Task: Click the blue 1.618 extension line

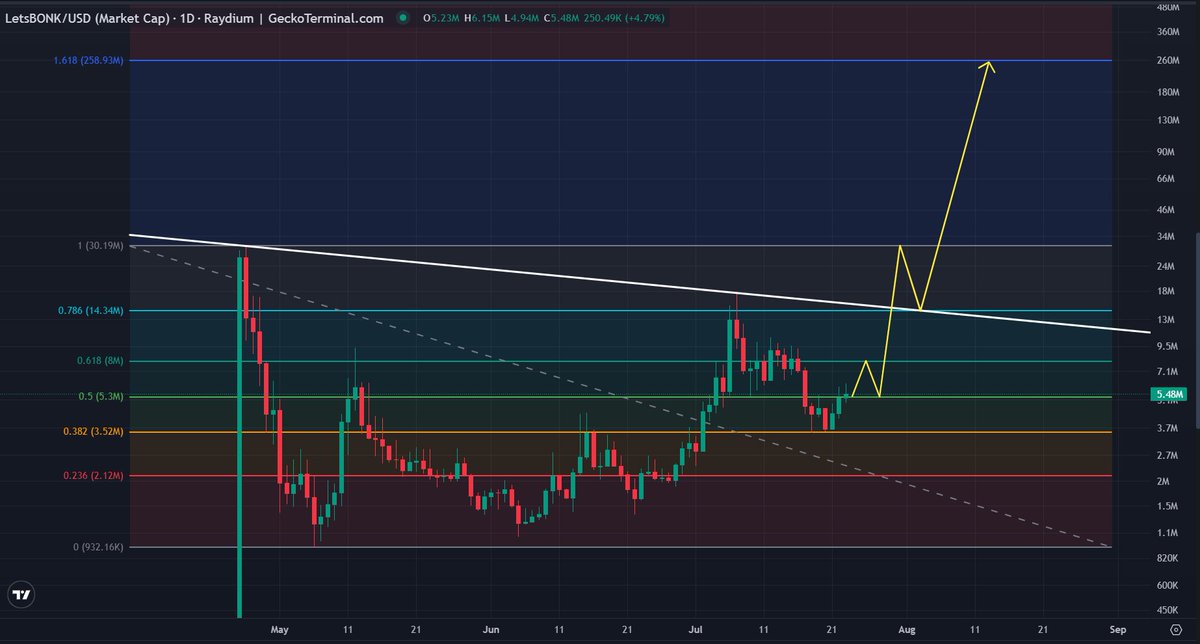Action: click(x=600, y=61)
